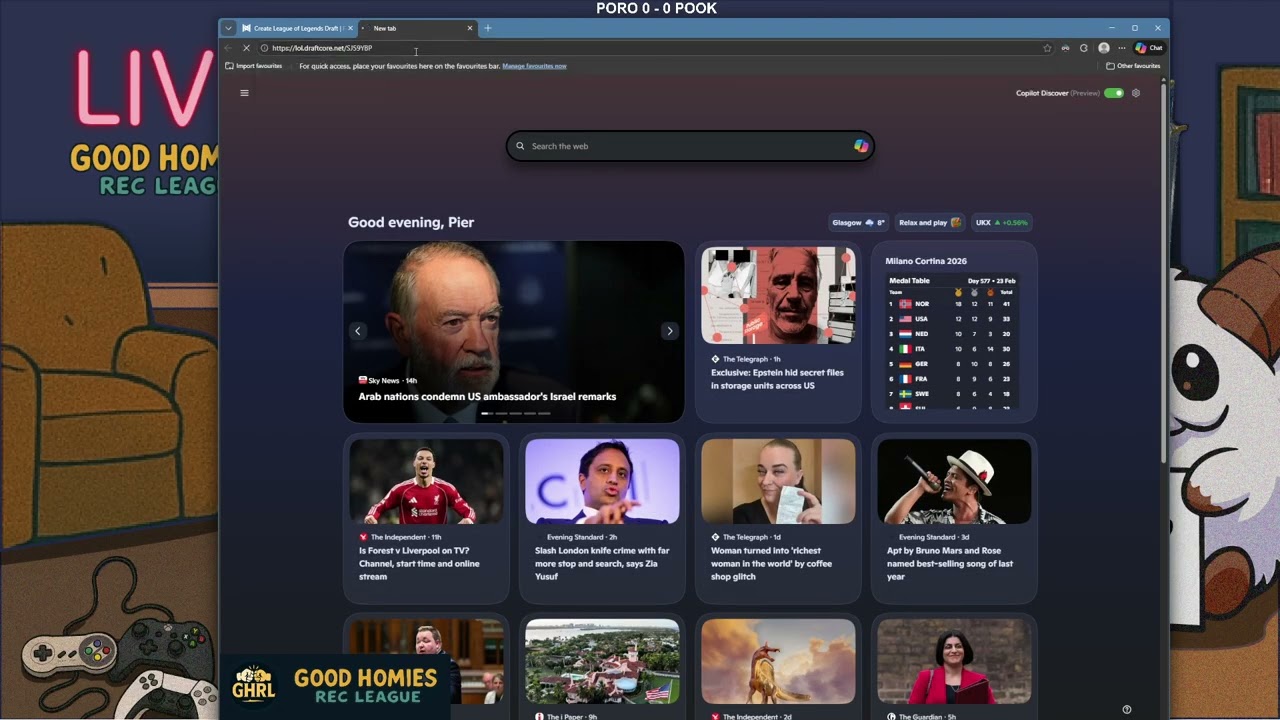Image resolution: width=1280 pixels, height=720 pixels.
Task: Open the browser profile avatar
Action: tap(1103, 48)
